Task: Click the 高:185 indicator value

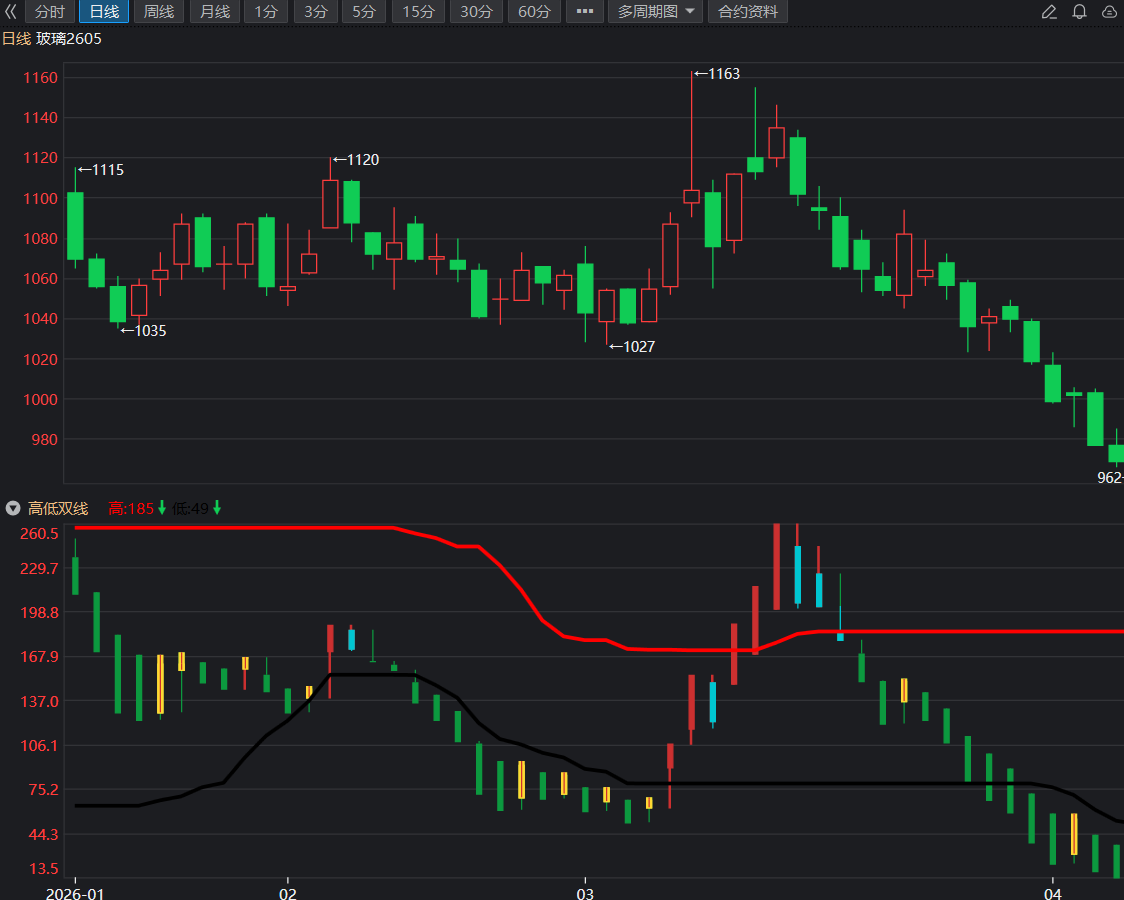Action: [131, 509]
